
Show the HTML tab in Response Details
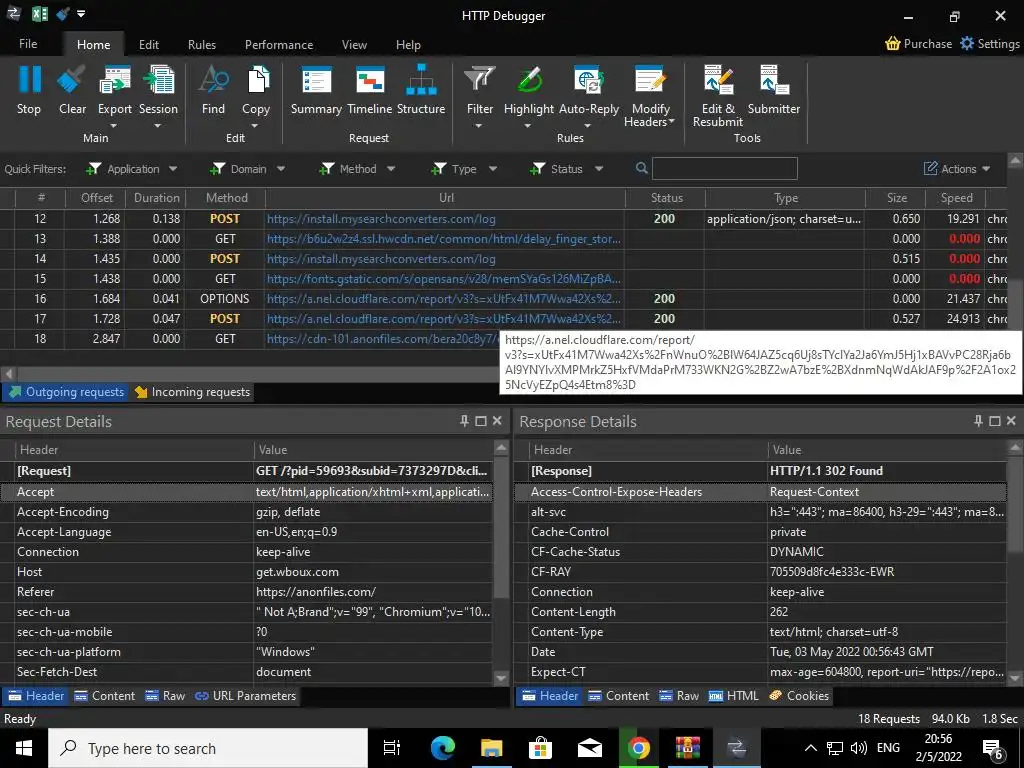[734, 696]
